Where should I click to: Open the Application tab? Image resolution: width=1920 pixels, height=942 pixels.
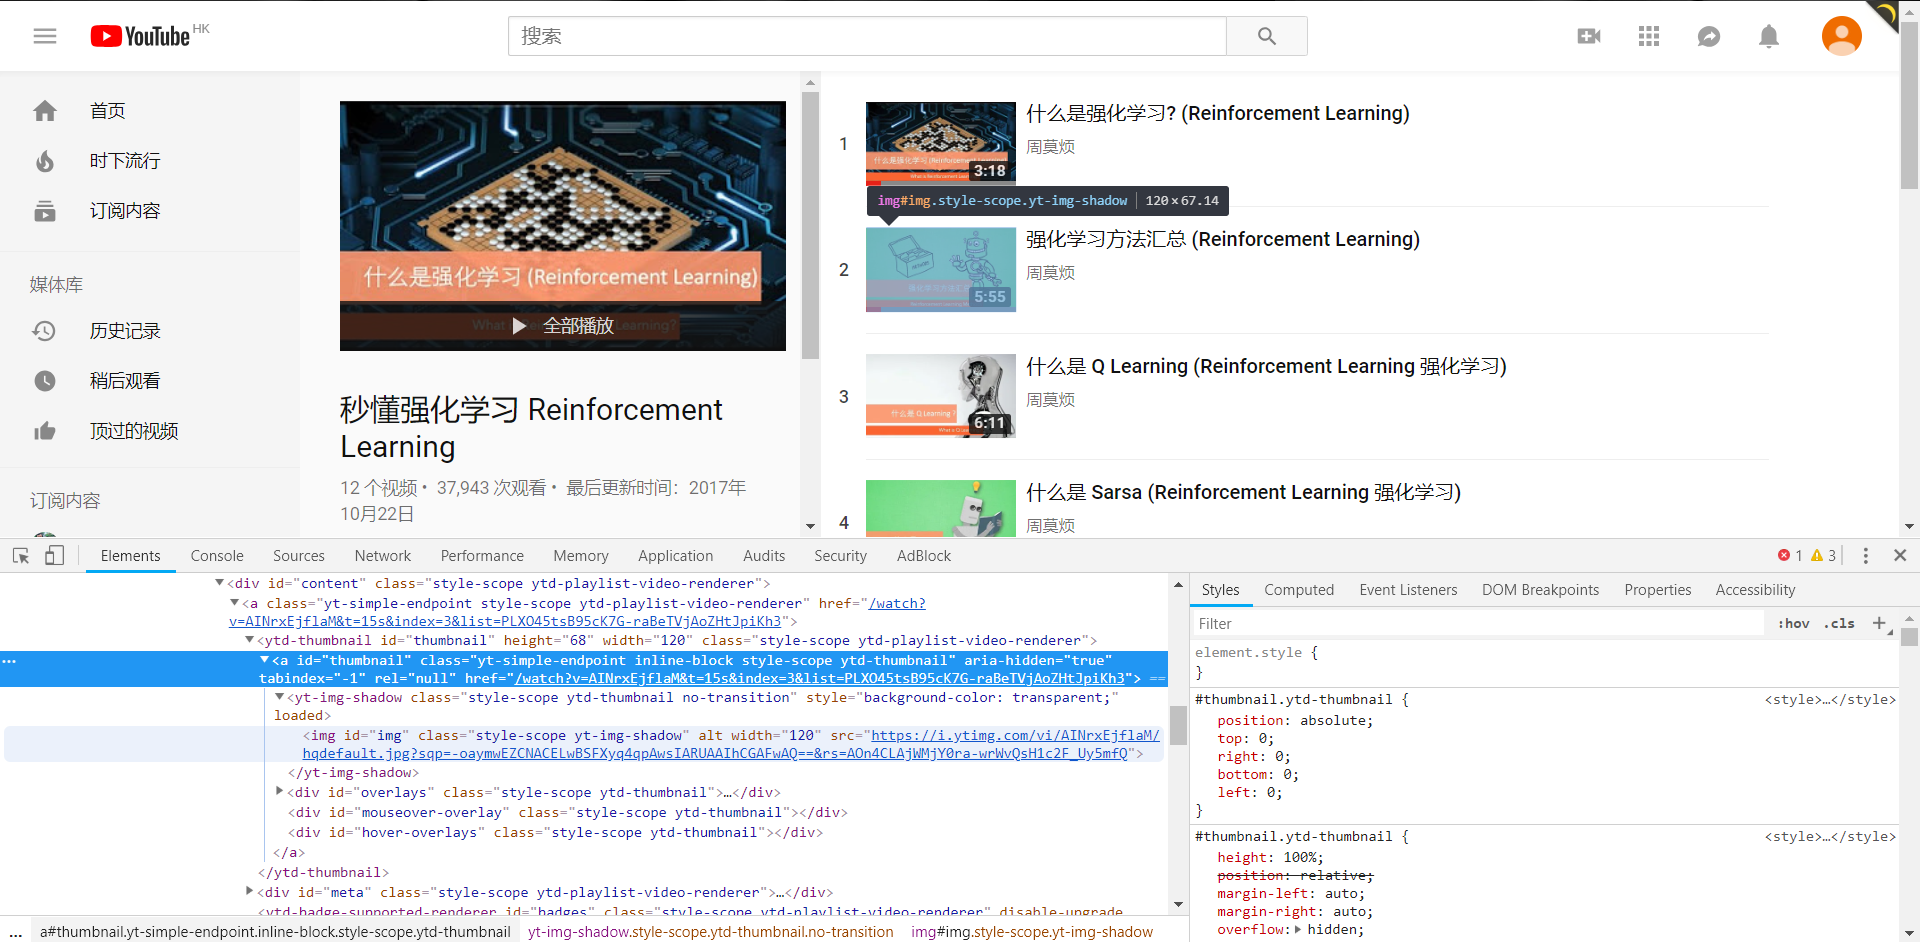click(676, 556)
